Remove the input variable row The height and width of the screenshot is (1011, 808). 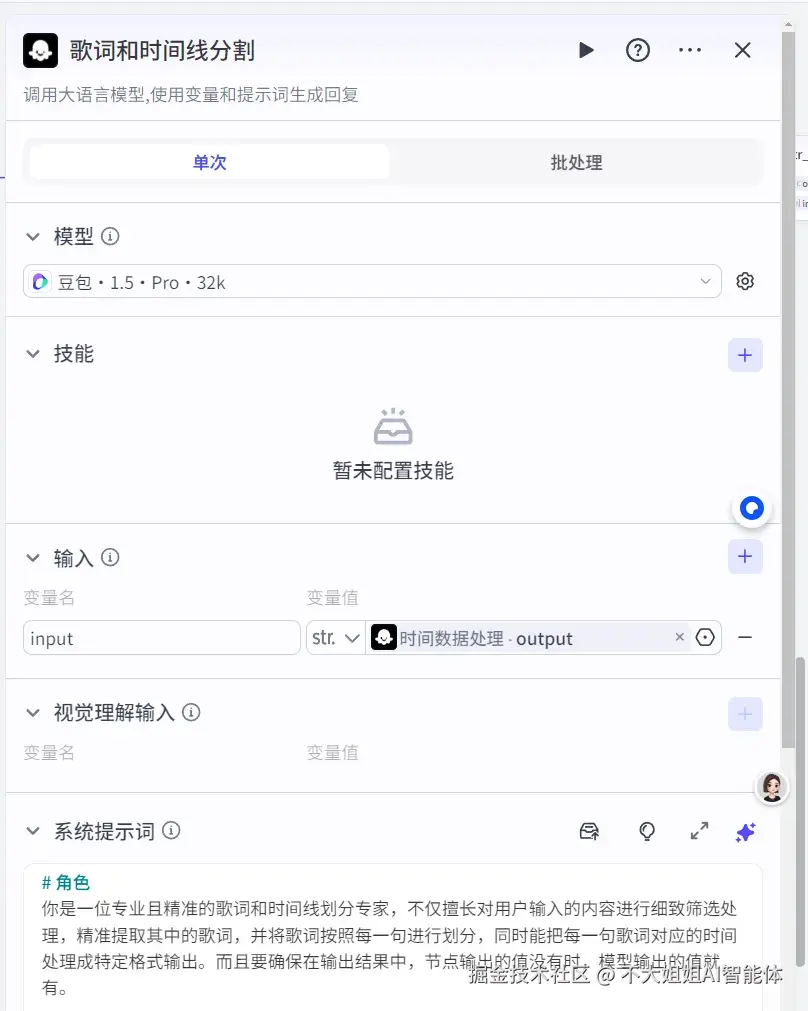click(744, 637)
